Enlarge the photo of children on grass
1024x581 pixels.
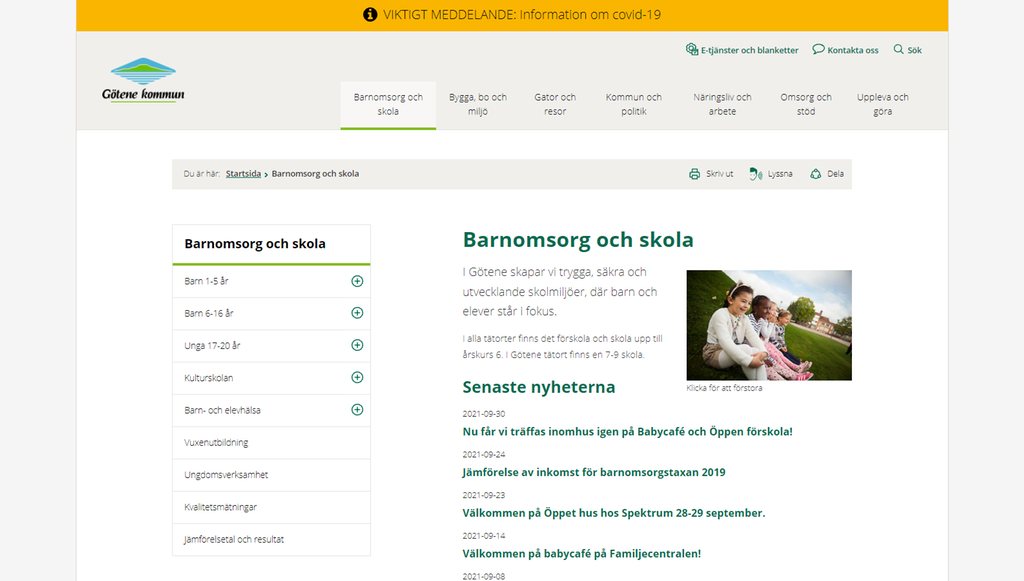[x=768, y=325]
